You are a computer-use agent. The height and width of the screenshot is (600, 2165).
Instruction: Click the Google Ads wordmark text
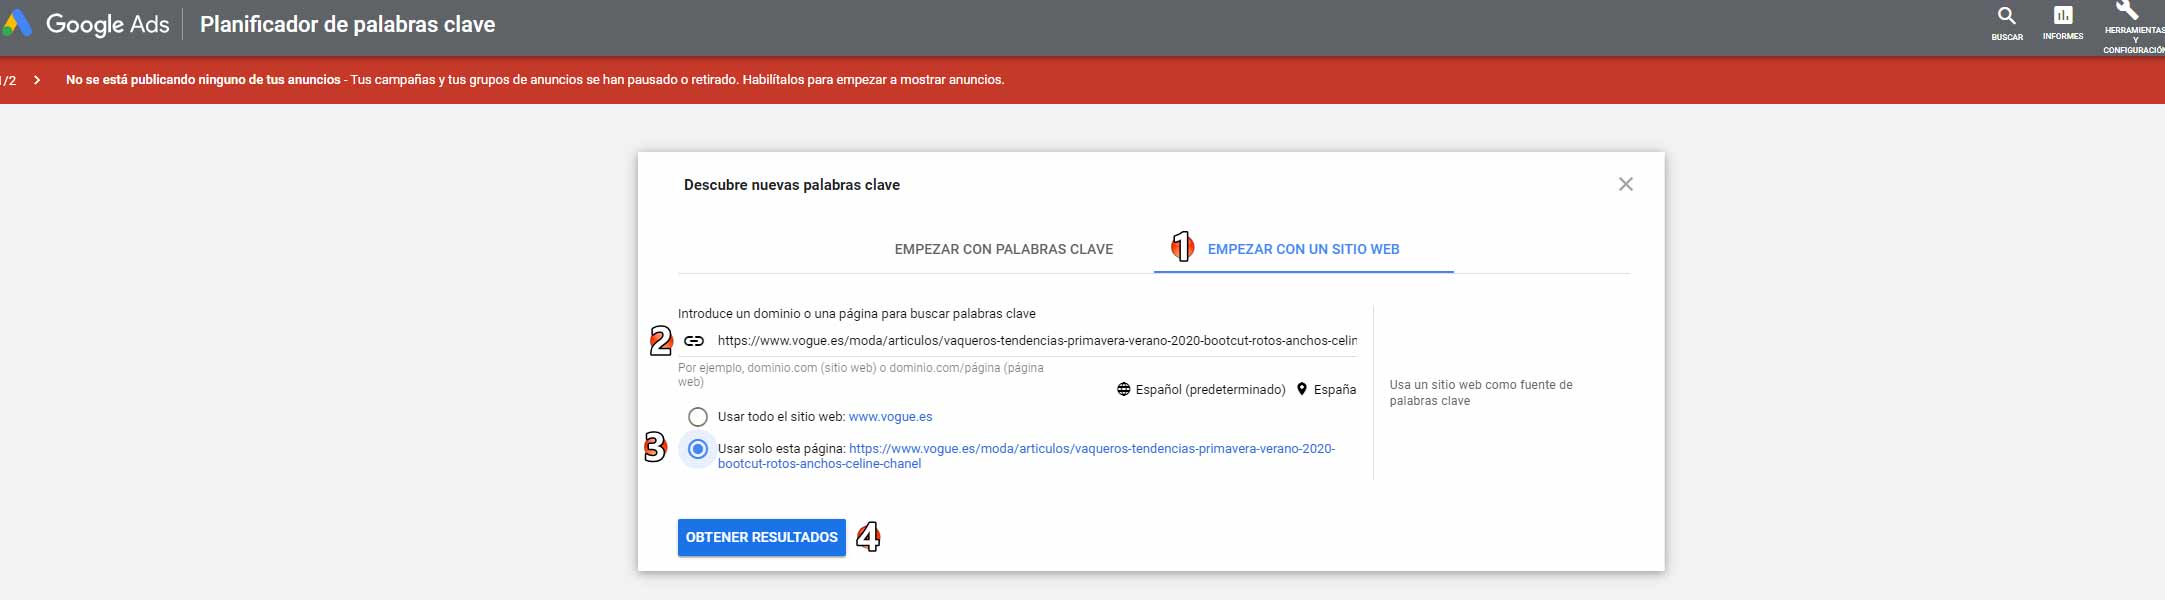[108, 24]
